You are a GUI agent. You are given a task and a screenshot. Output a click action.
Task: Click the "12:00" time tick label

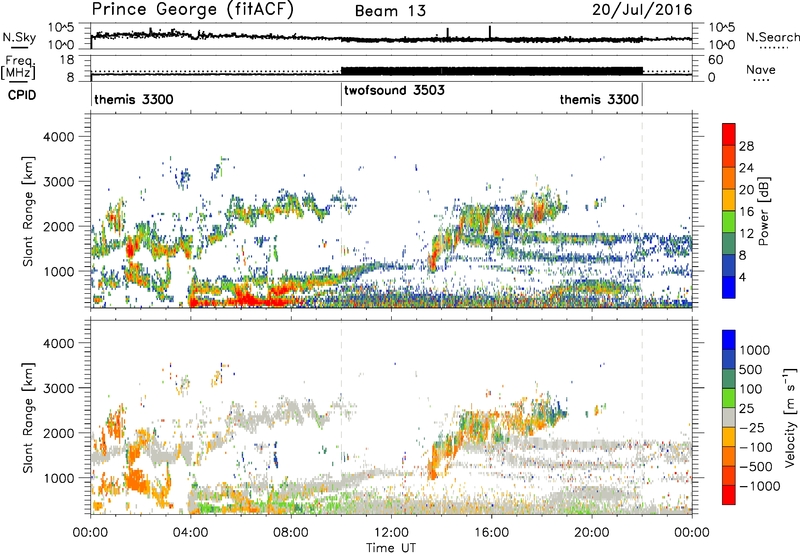click(x=391, y=533)
